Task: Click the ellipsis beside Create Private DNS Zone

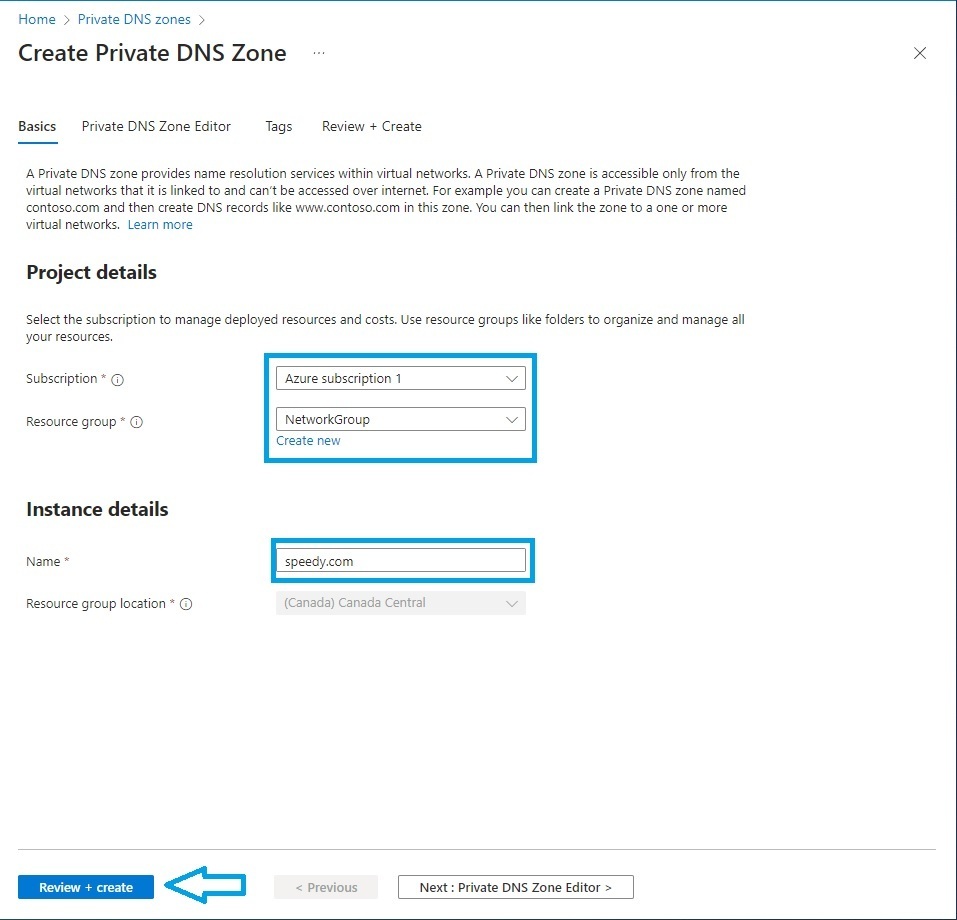Action: (318, 53)
